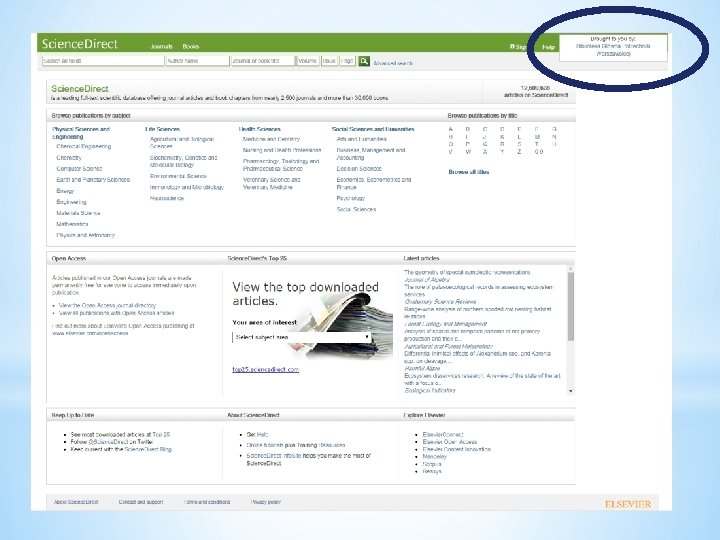This screenshot has height=540, width=720.
Task: Focus the Volume field
Action: click(x=308, y=61)
